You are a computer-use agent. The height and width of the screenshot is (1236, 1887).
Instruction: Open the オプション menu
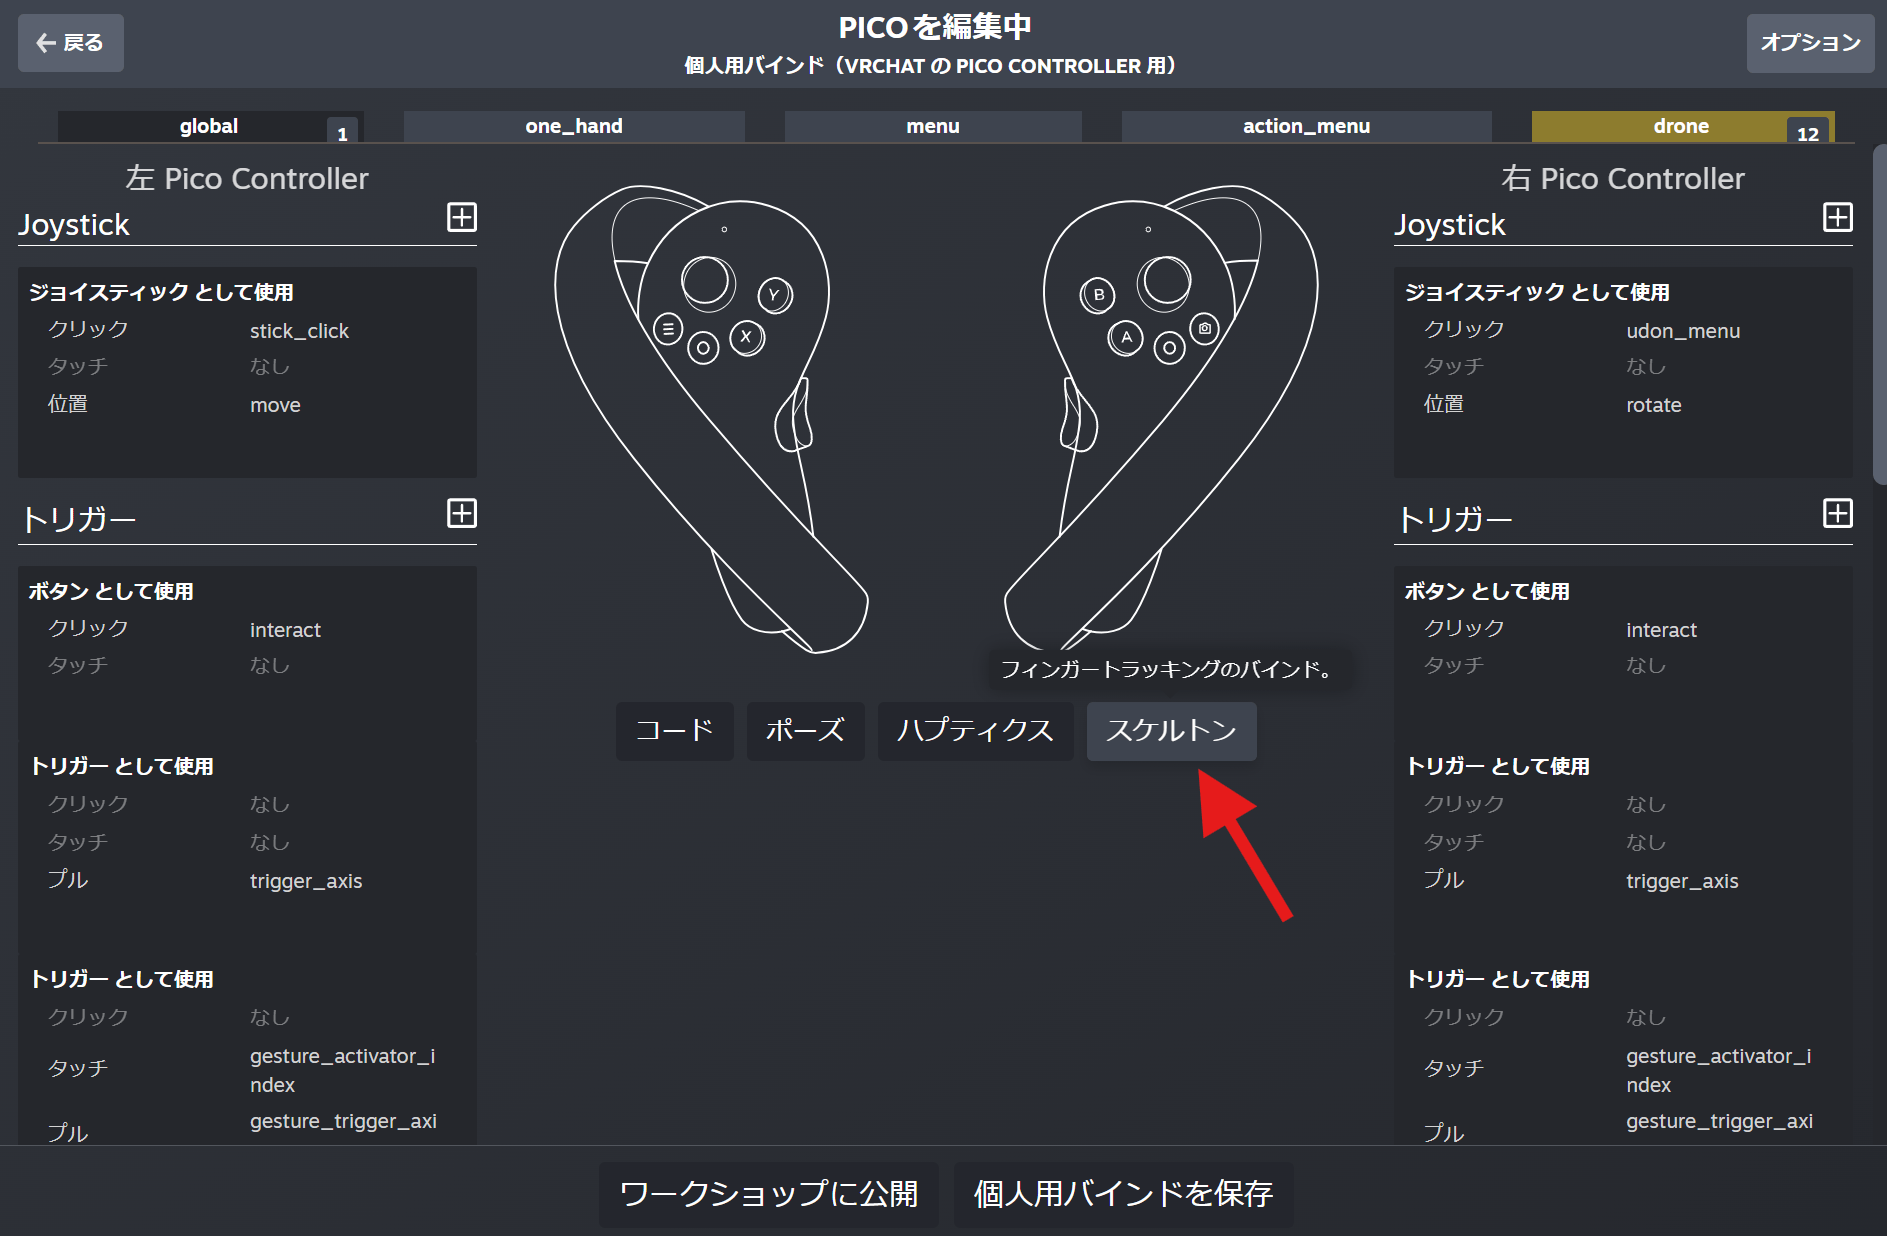(1810, 43)
